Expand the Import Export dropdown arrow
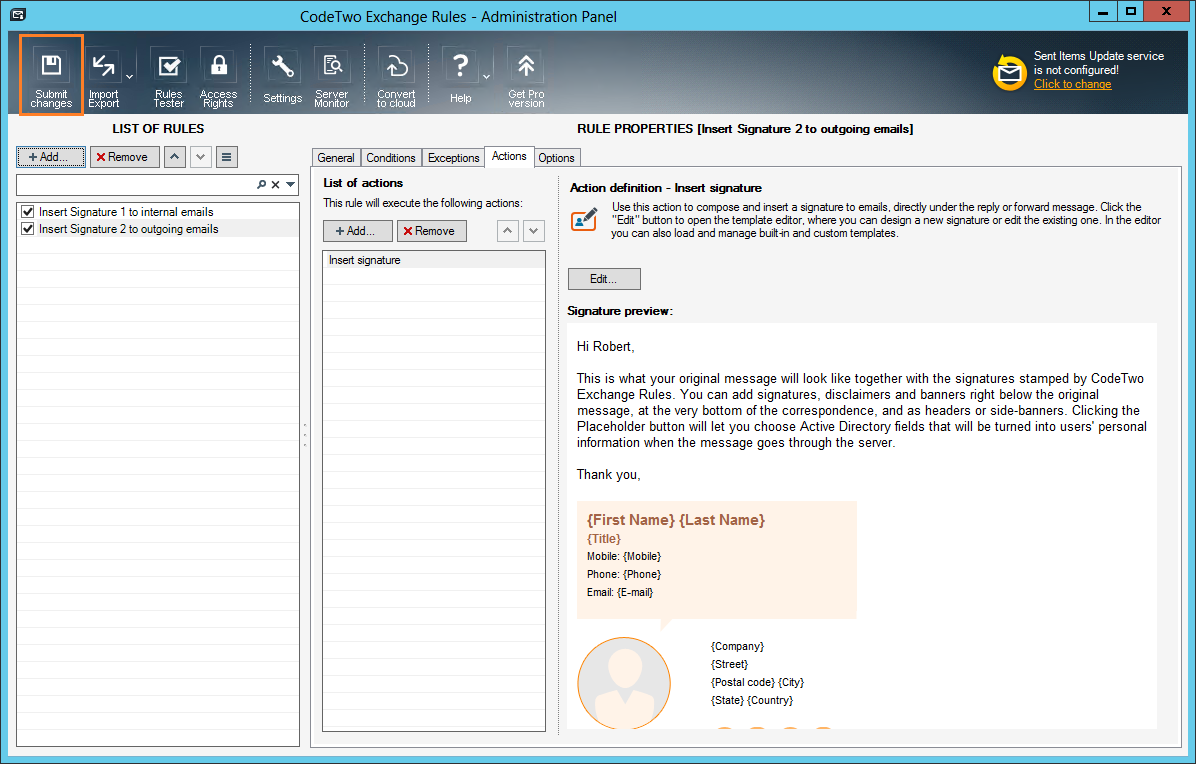This screenshot has width=1196, height=764. [x=130, y=77]
